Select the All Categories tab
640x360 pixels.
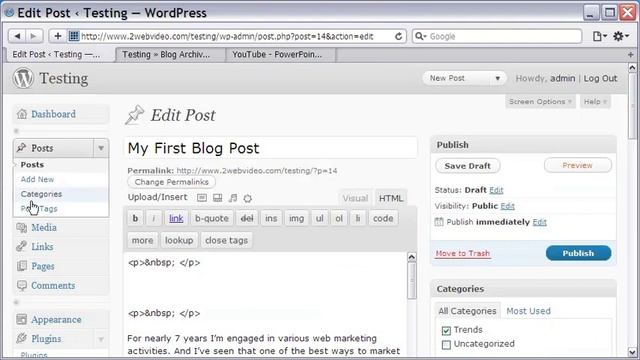(467, 311)
